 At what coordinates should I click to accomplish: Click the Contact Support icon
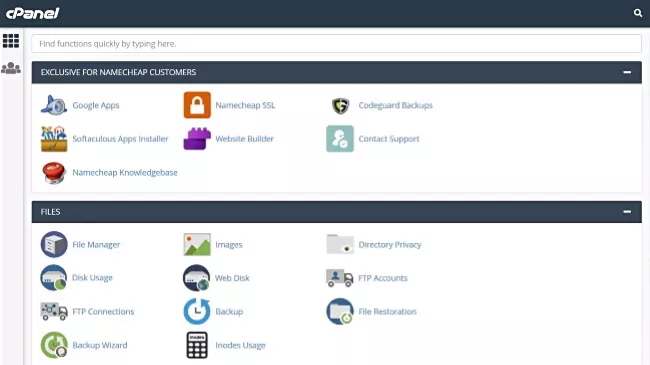click(340, 139)
